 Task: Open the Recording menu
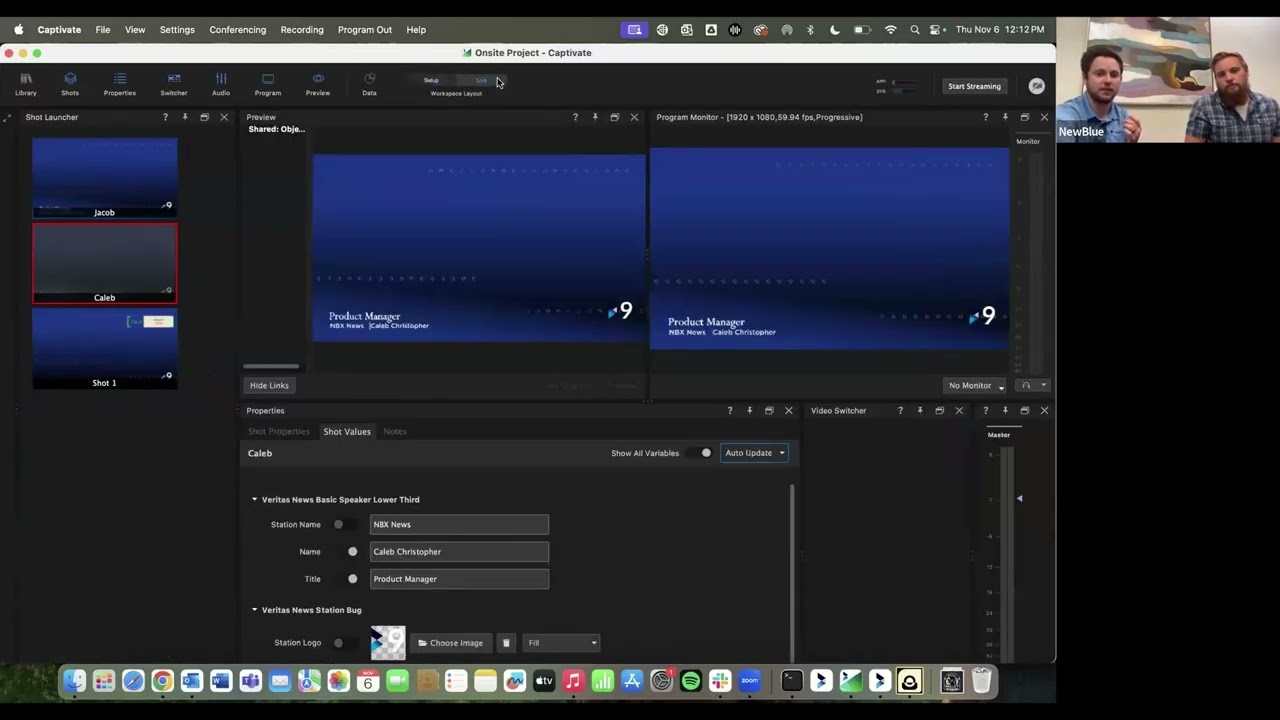[302, 30]
